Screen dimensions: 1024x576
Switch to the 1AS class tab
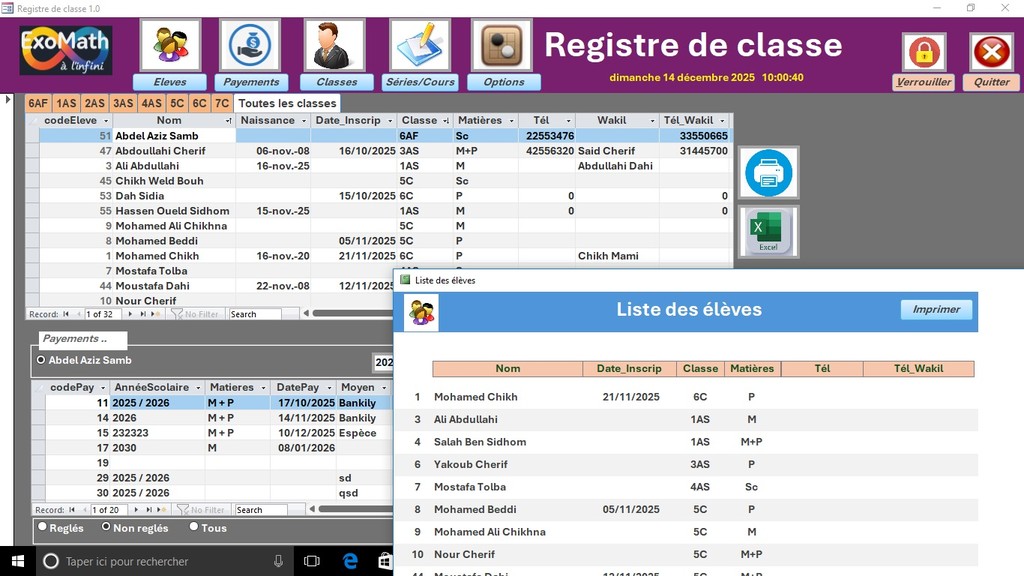66,103
